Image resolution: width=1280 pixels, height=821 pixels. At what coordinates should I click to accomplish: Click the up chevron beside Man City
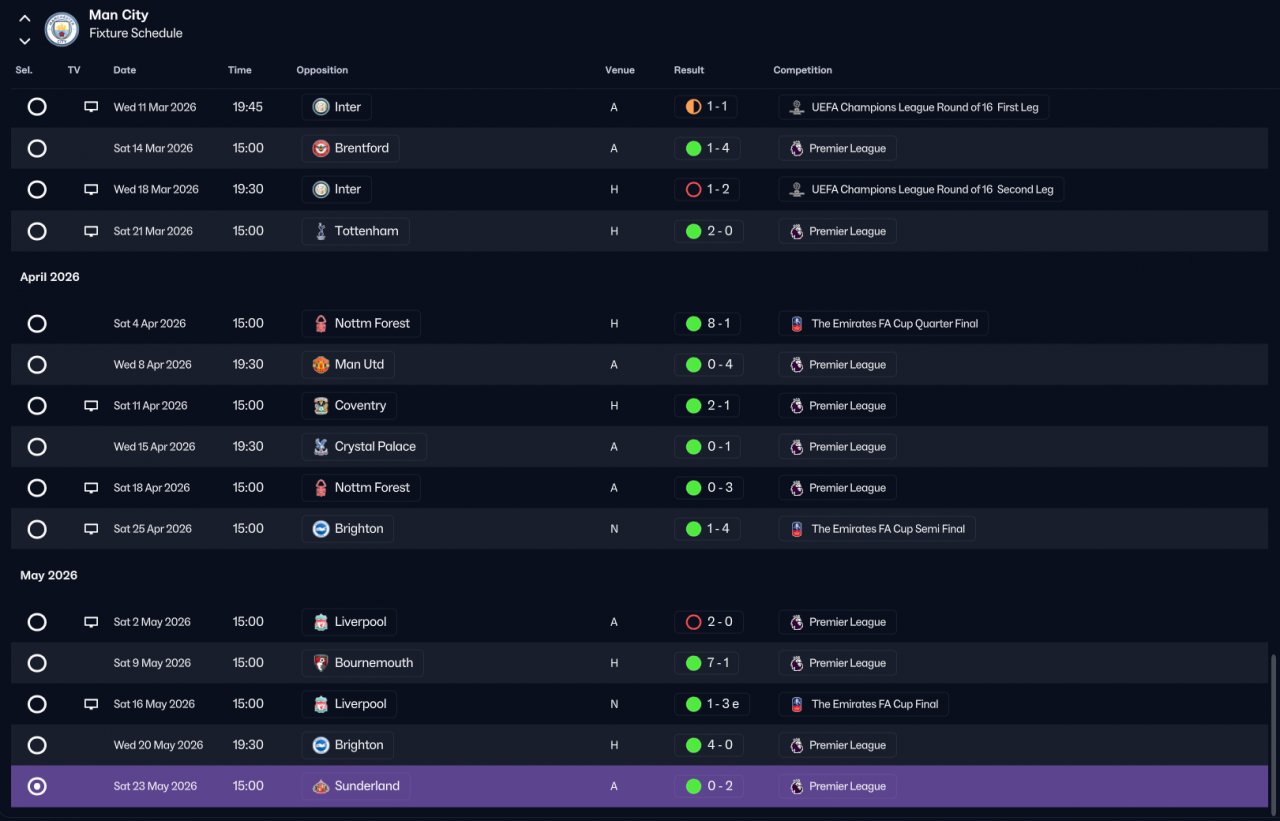coord(25,19)
